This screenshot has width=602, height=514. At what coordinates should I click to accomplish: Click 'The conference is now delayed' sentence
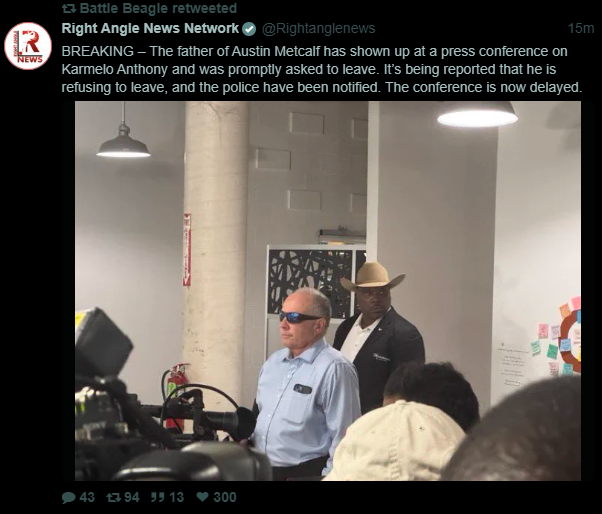pyautogui.click(x=483, y=88)
